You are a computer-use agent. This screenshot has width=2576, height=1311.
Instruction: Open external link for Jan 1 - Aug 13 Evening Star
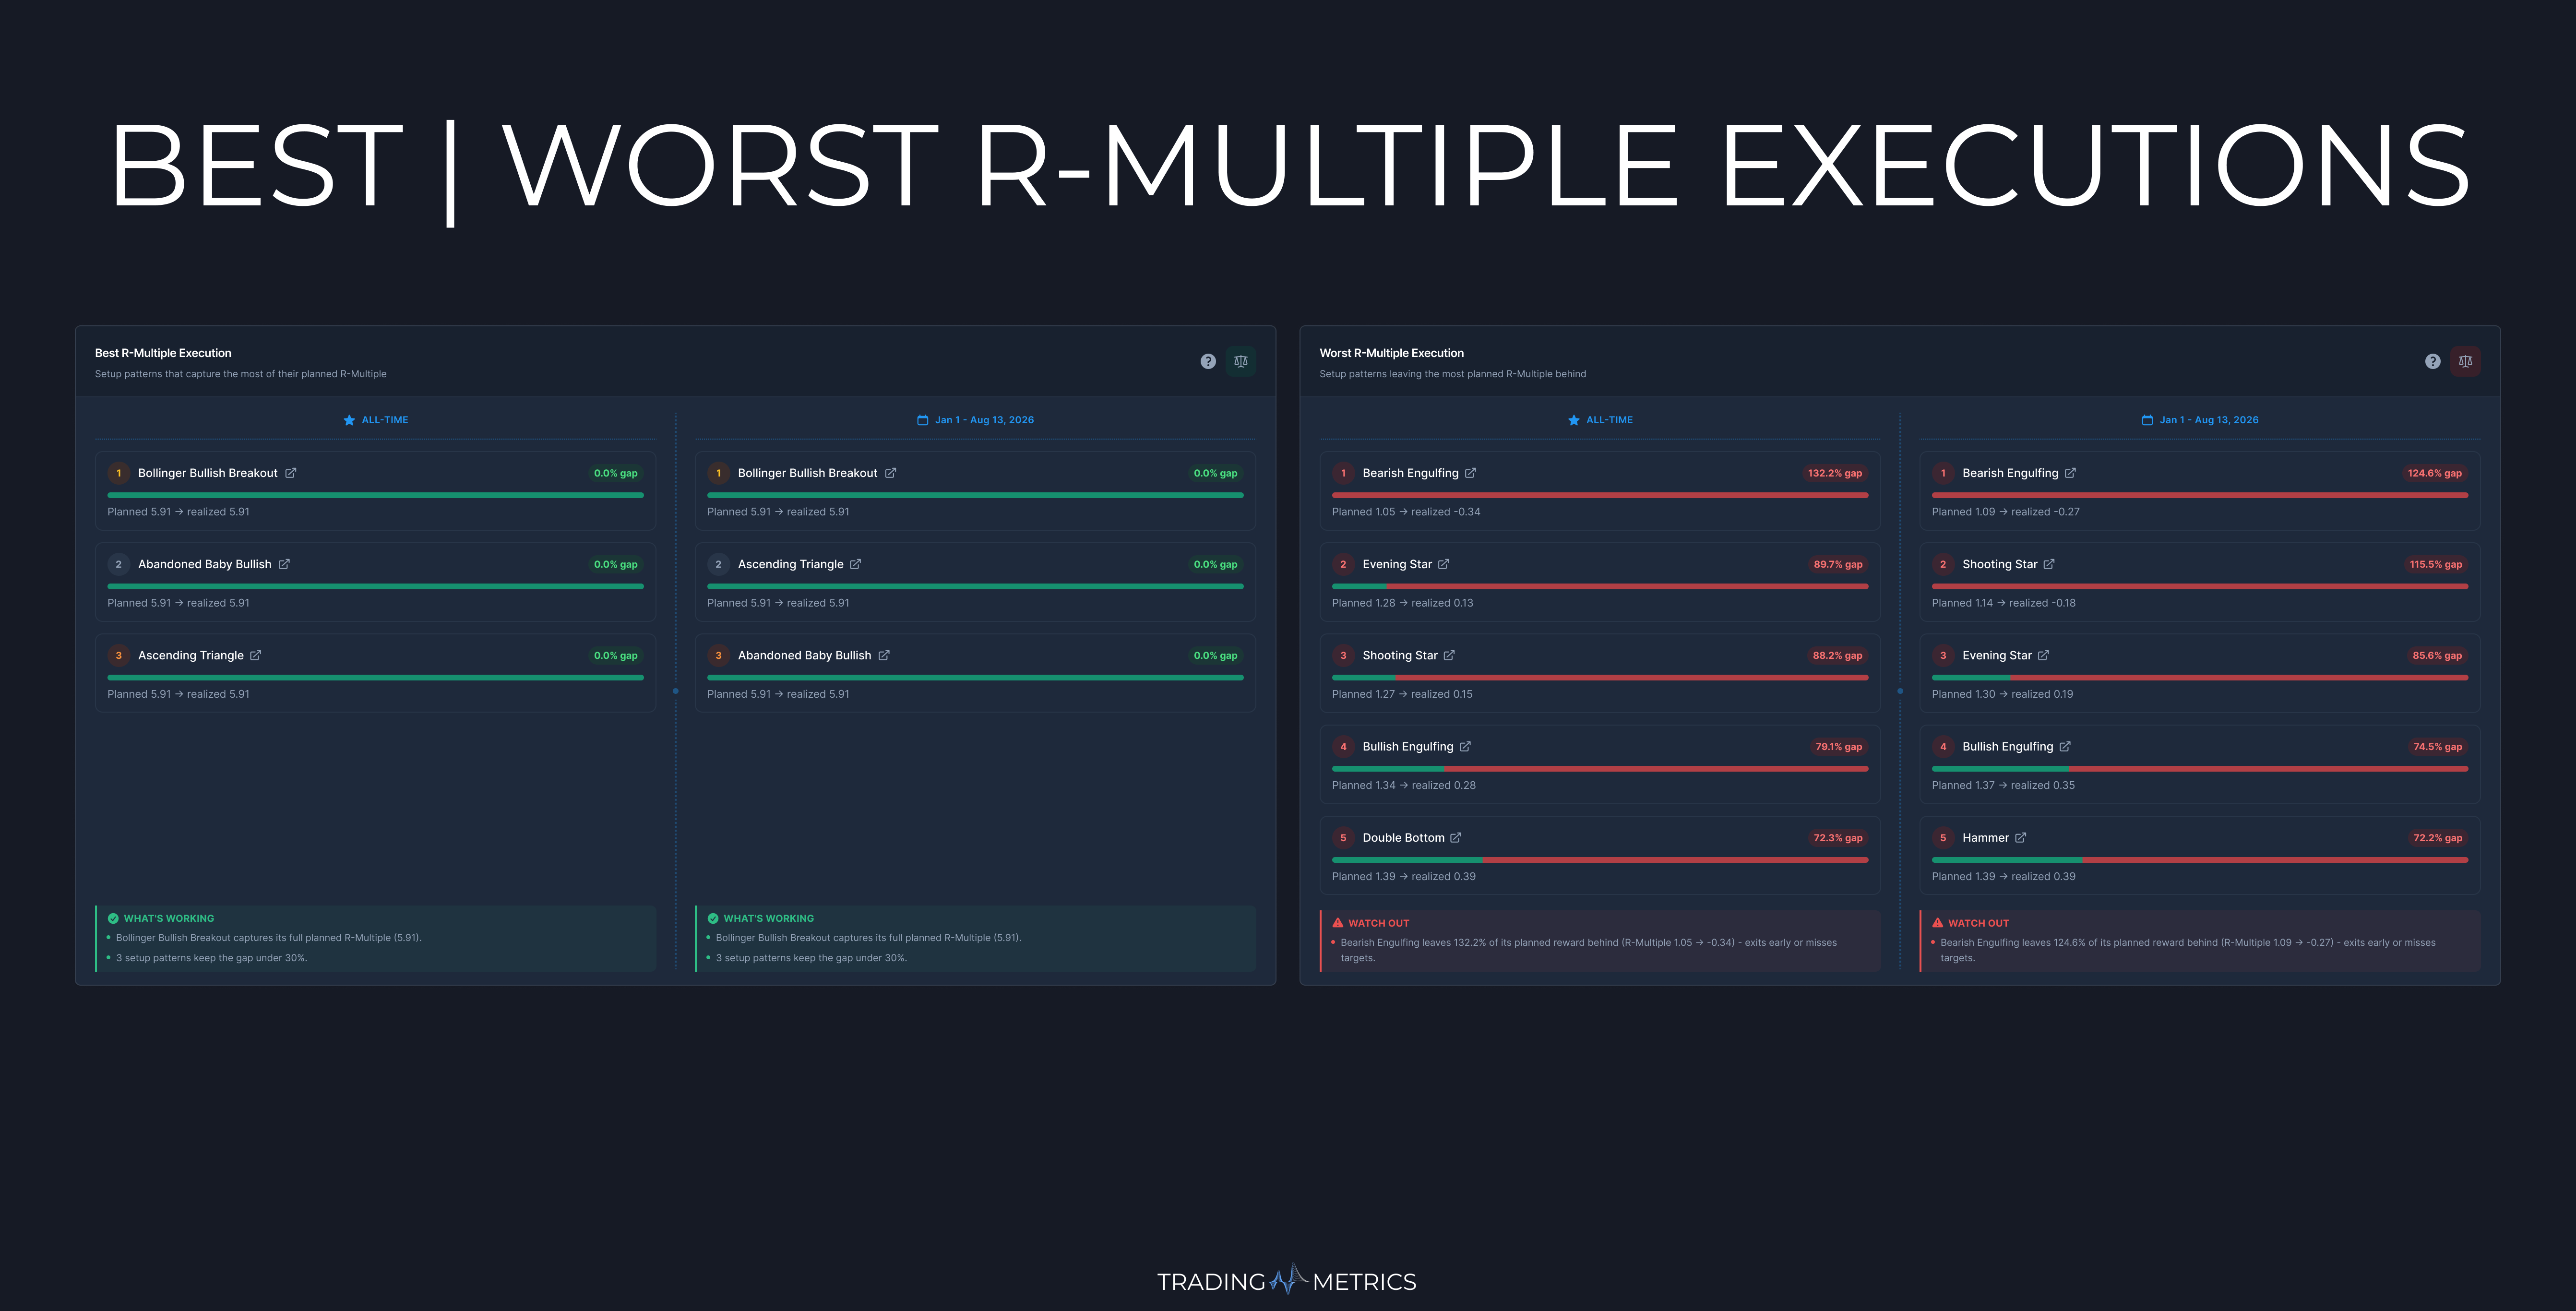2044,655
